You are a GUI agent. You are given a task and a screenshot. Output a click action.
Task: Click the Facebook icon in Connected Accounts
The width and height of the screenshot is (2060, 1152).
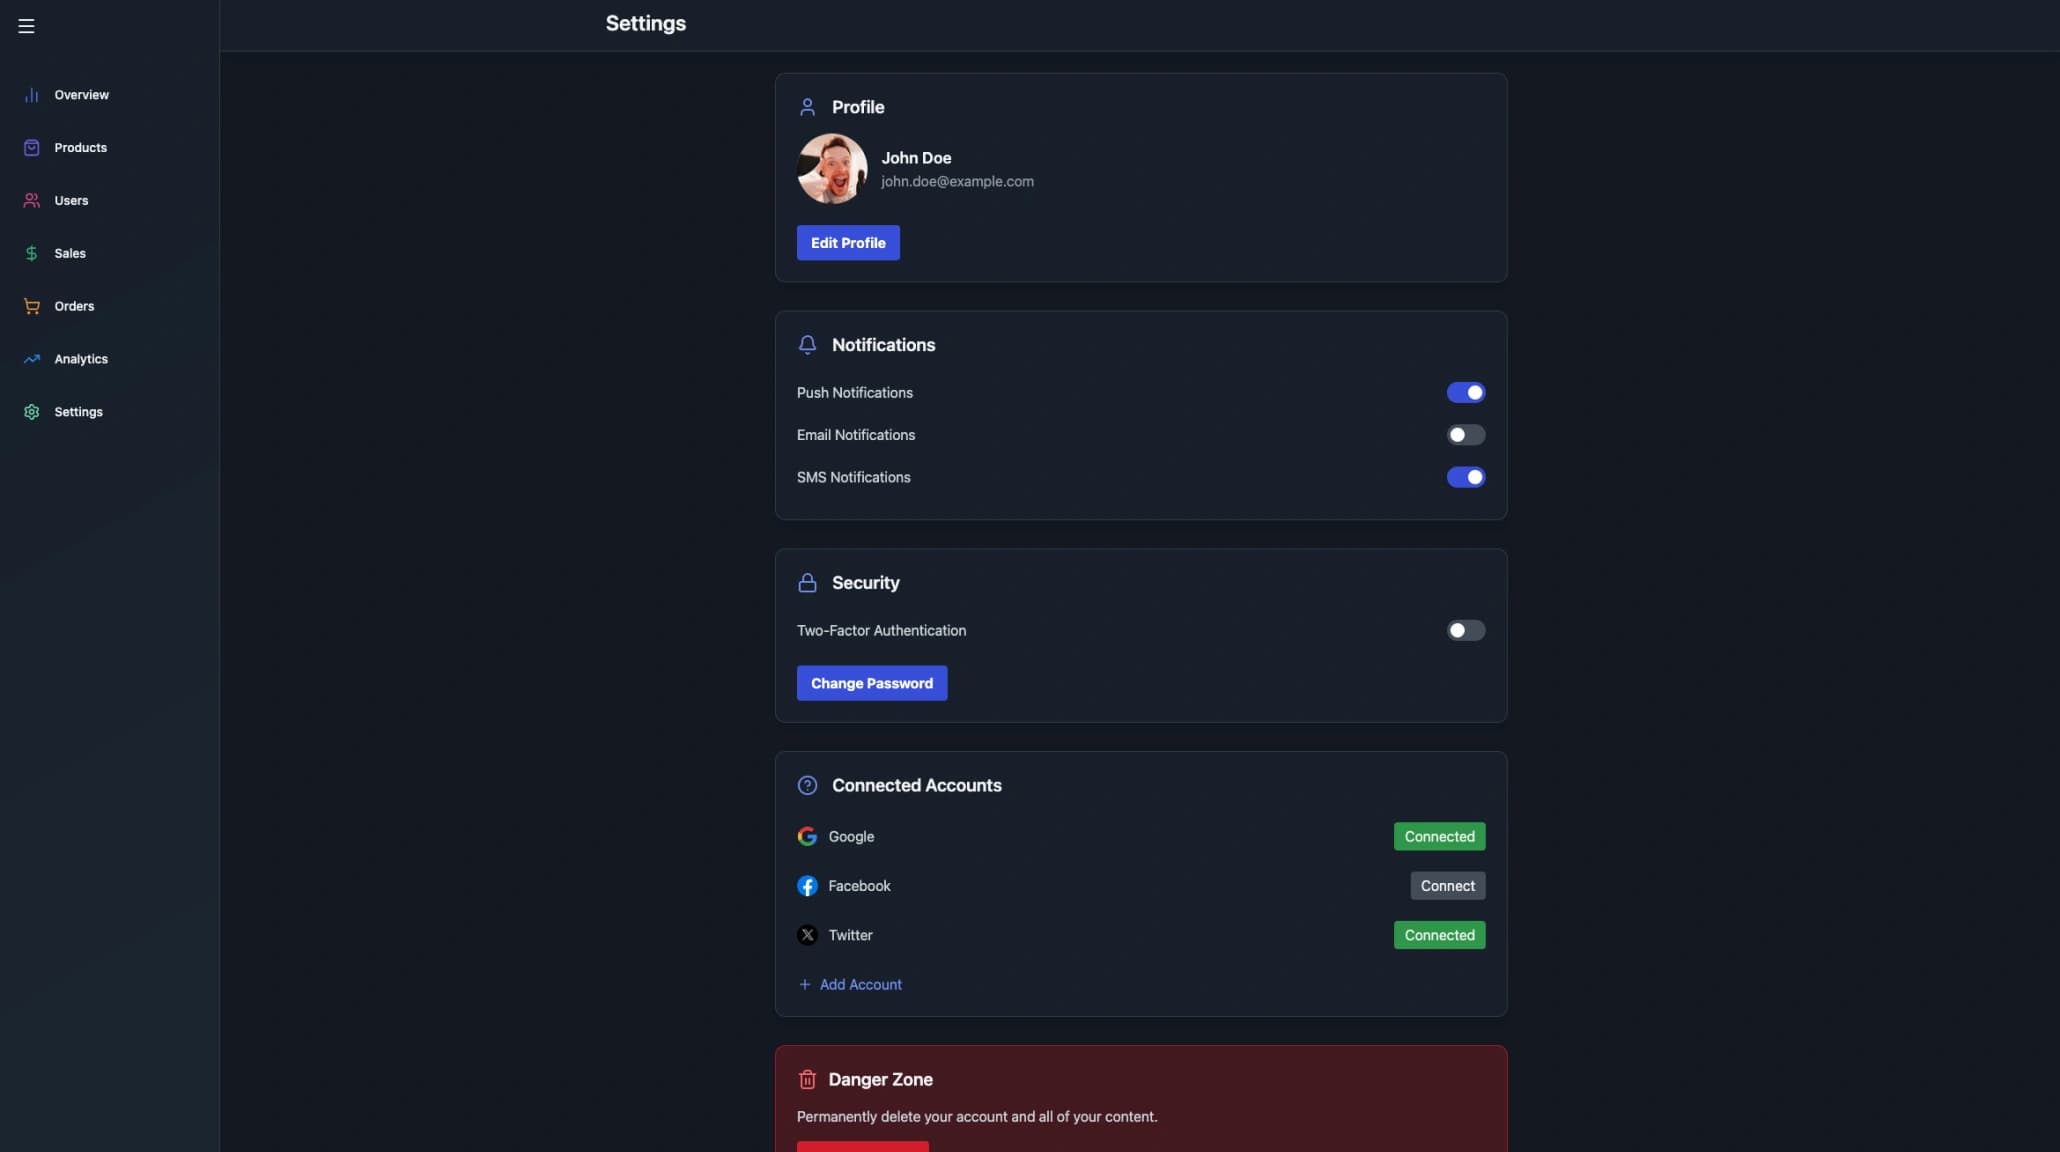click(806, 885)
